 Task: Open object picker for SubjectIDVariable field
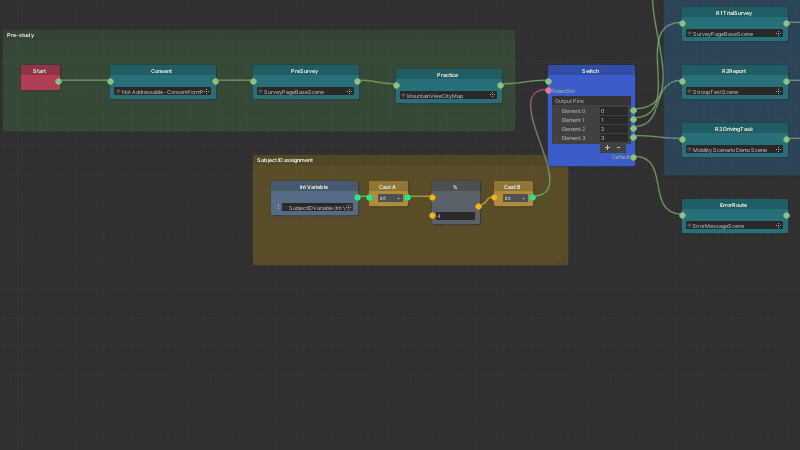tap(349, 207)
